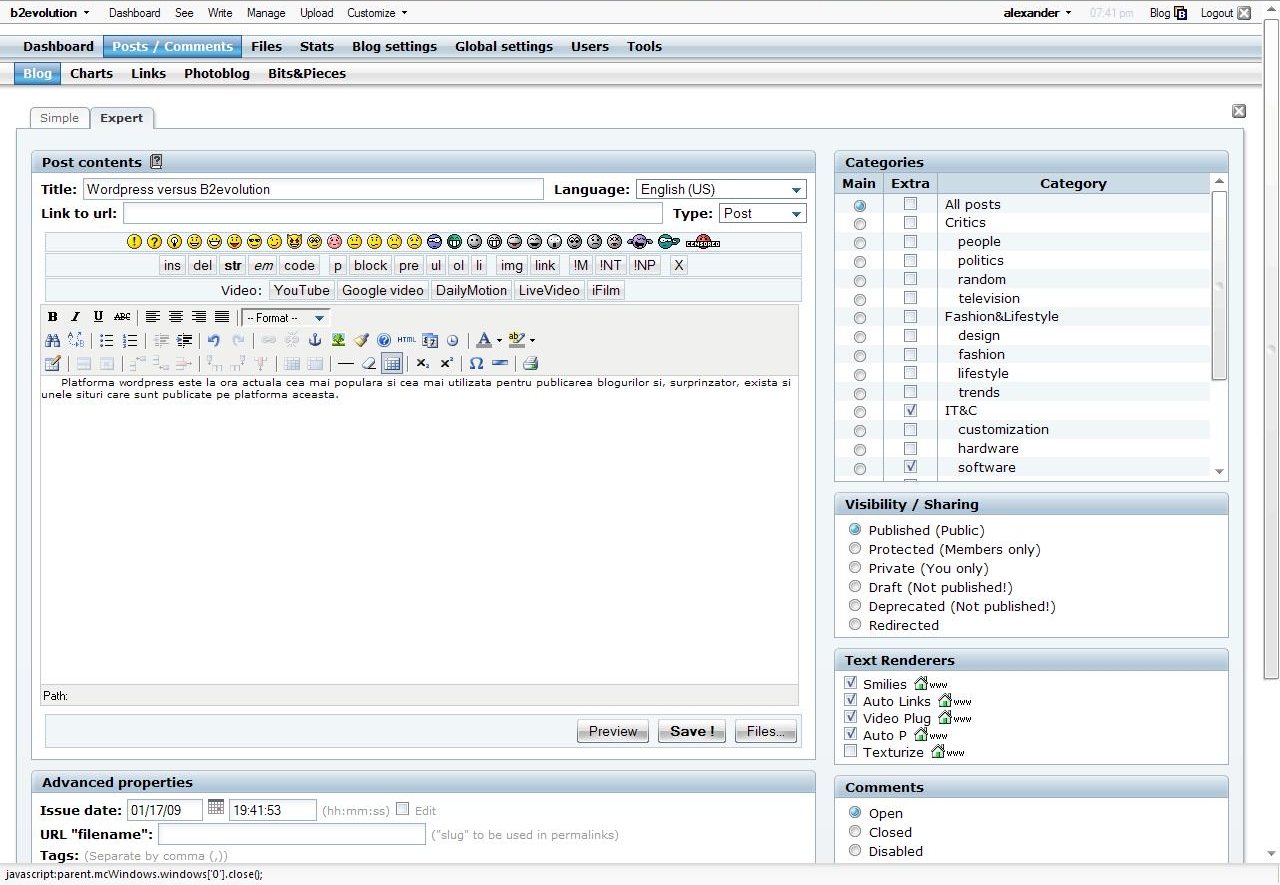Undo the last edit
Image resolution: width=1280 pixels, height=885 pixels.
[x=214, y=340]
